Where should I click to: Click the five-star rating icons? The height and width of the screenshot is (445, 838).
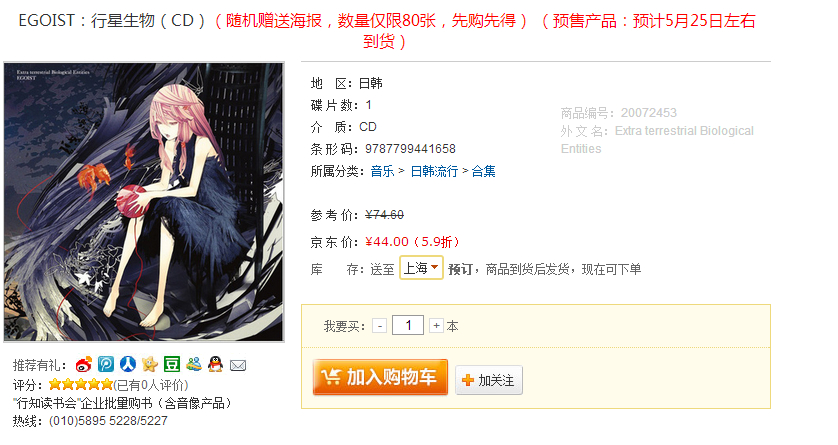(81, 384)
